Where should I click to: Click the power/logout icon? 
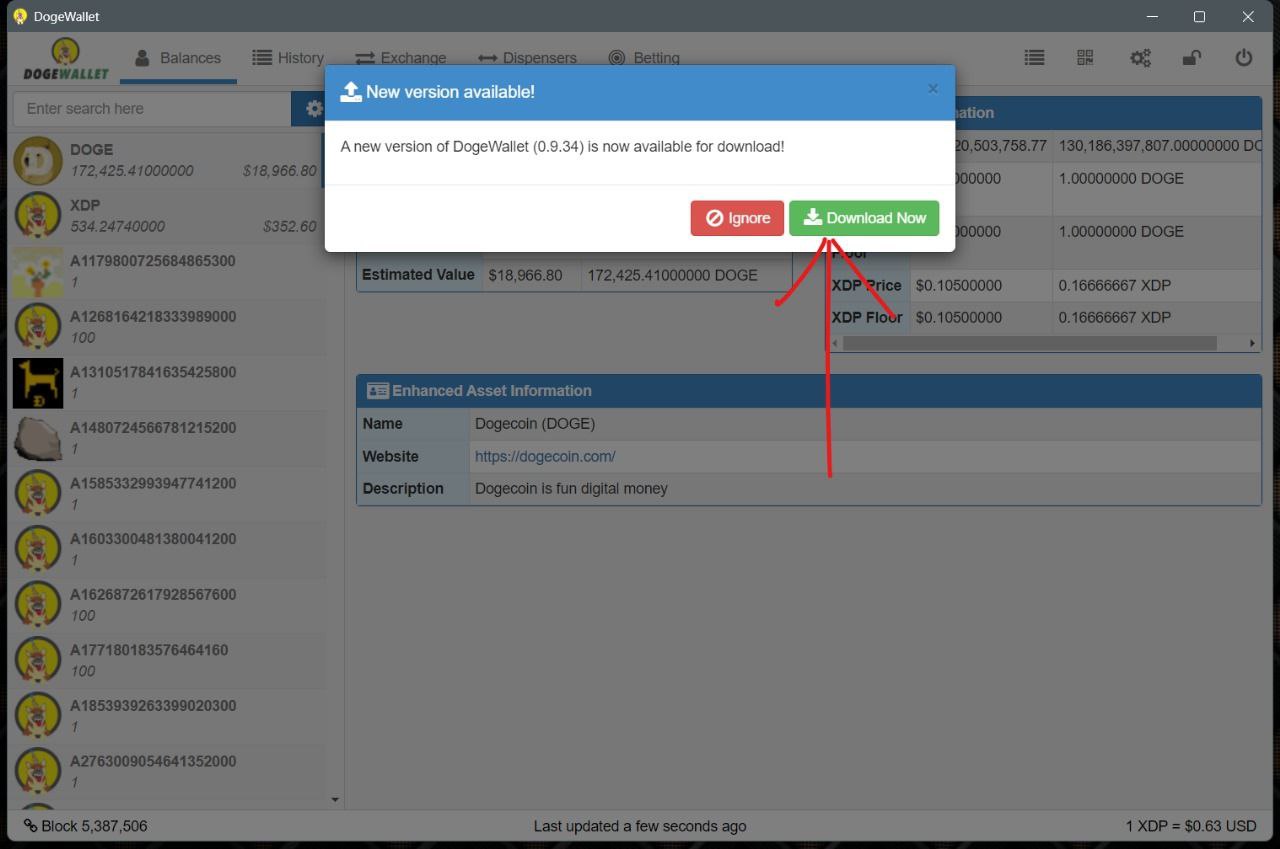click(1244, 58)
